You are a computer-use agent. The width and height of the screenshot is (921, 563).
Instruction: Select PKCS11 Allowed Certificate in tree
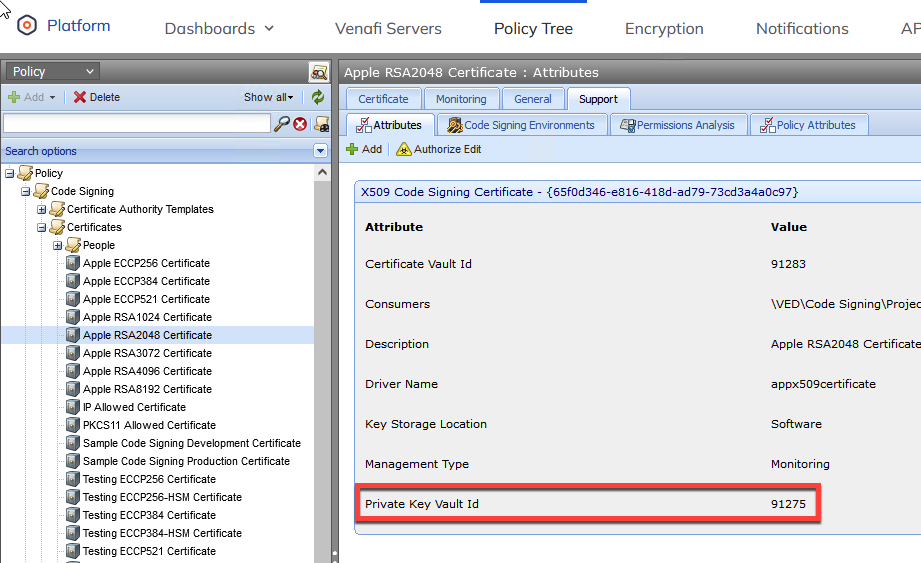[x=149, y=425]
